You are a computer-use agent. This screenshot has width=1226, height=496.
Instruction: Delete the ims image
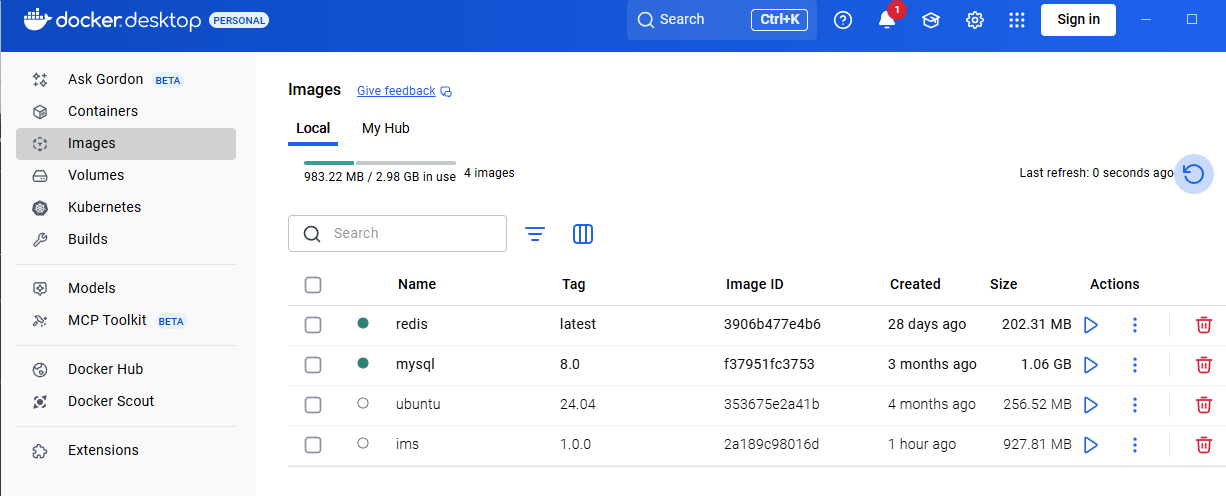pyautogui.click(x=1204, y=445)
